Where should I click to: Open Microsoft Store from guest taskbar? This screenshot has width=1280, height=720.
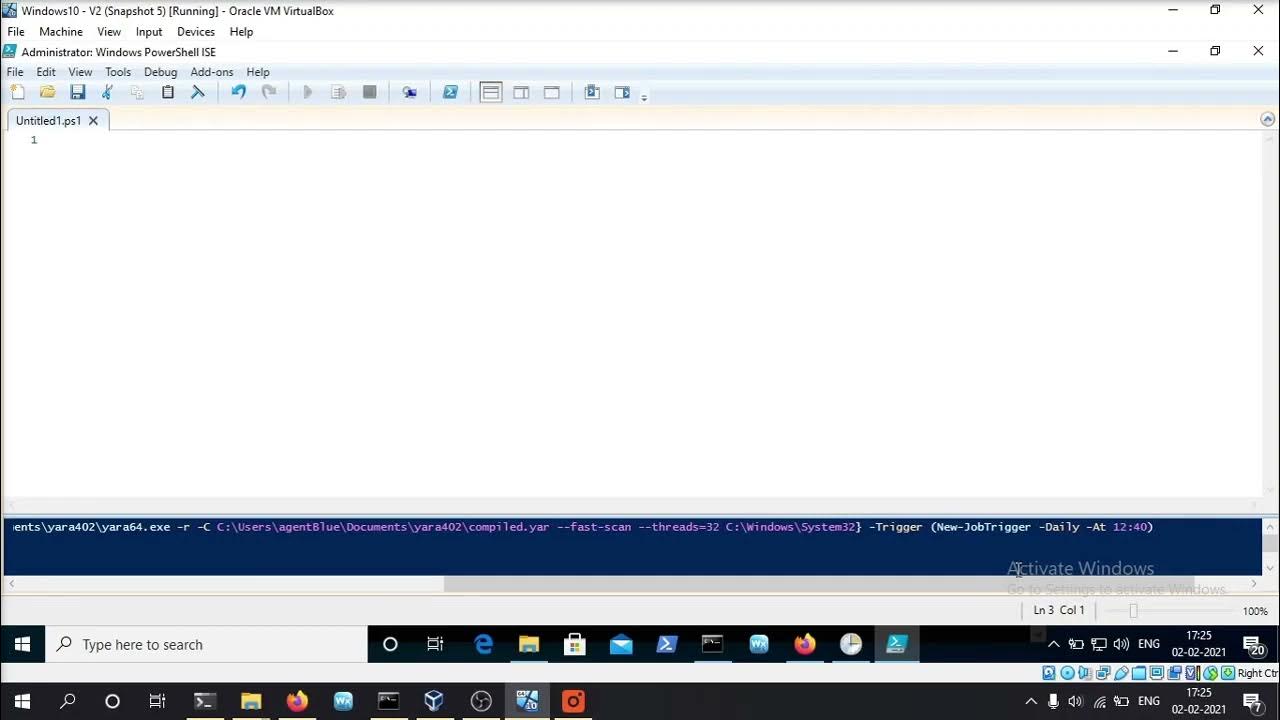[575, 645]
